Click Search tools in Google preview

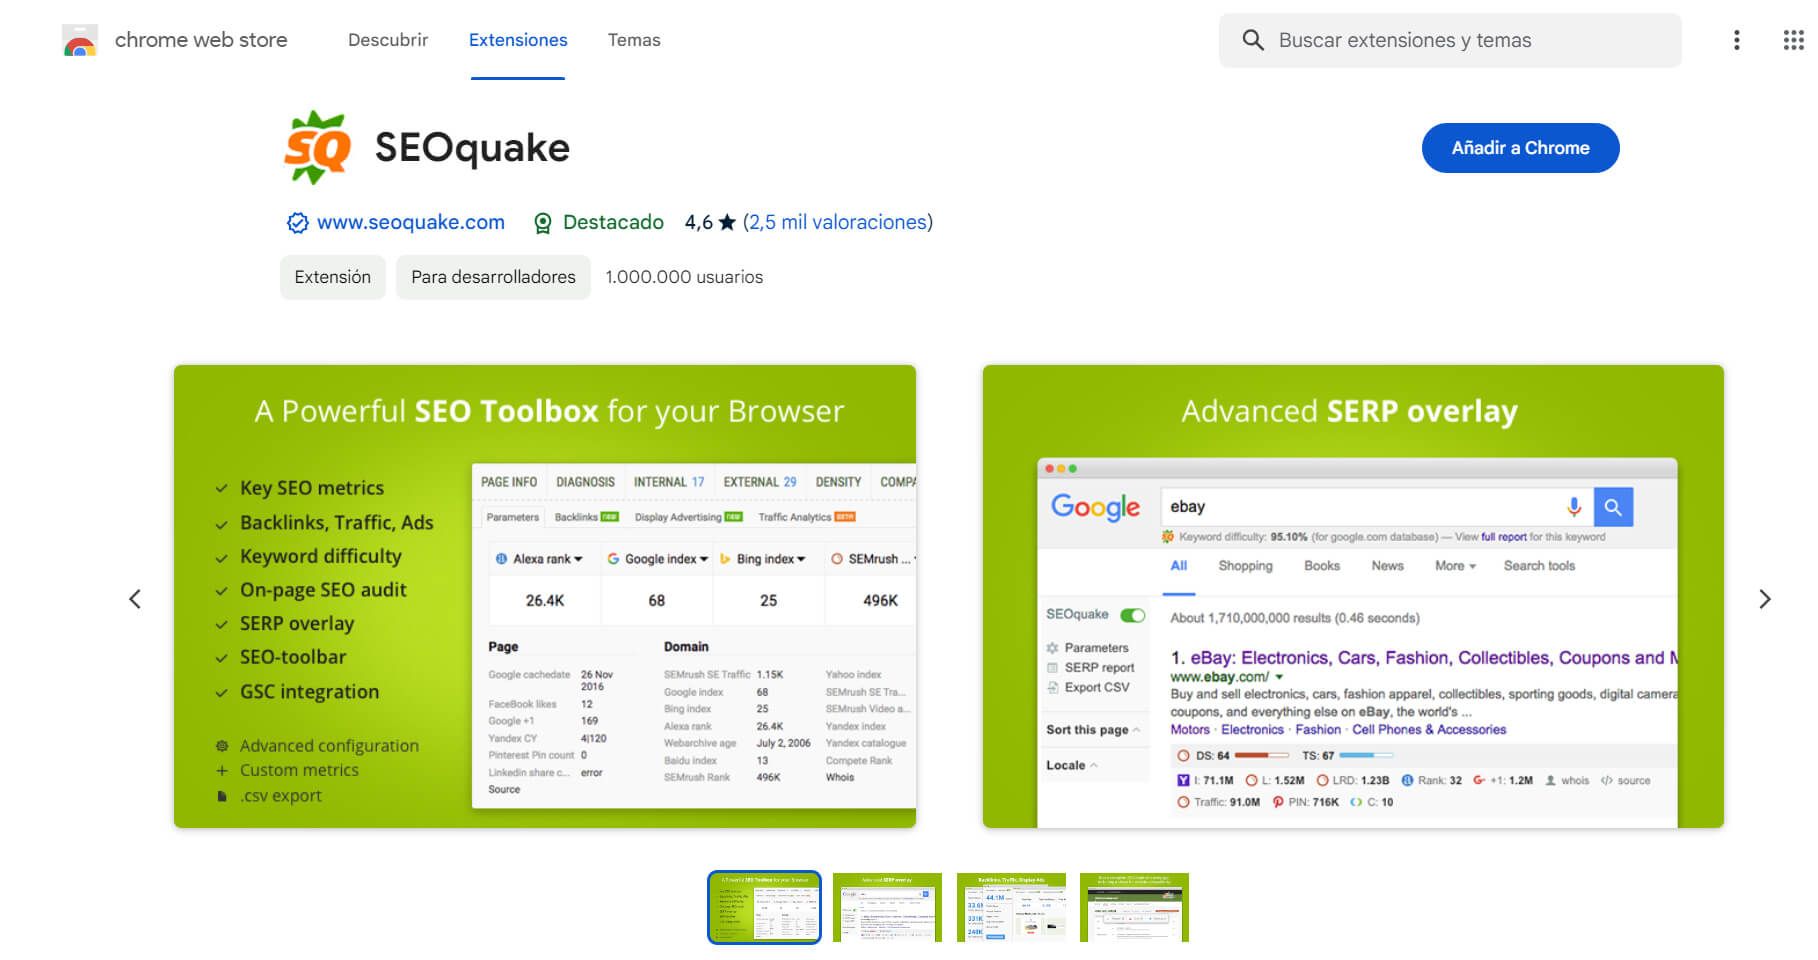(1539, 566)
